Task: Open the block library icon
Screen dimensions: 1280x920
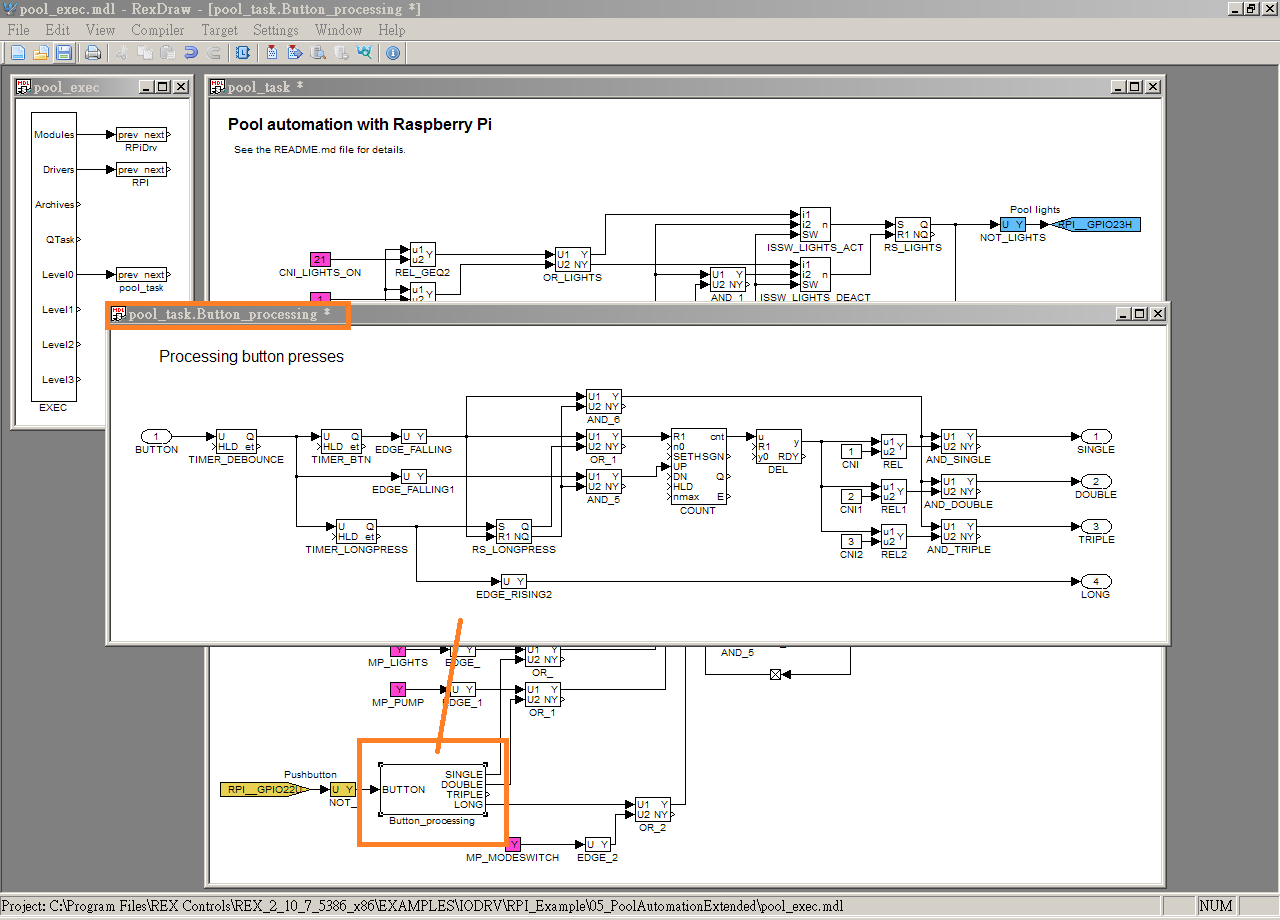Action: 243,52
